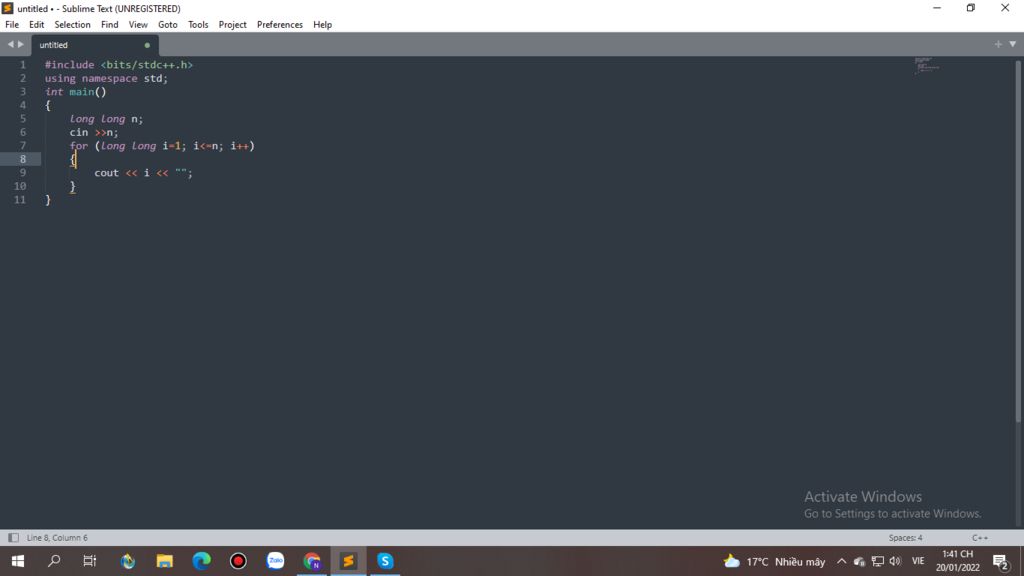
Task: Open Skype from the taskbar
Action: click(385, 561)
